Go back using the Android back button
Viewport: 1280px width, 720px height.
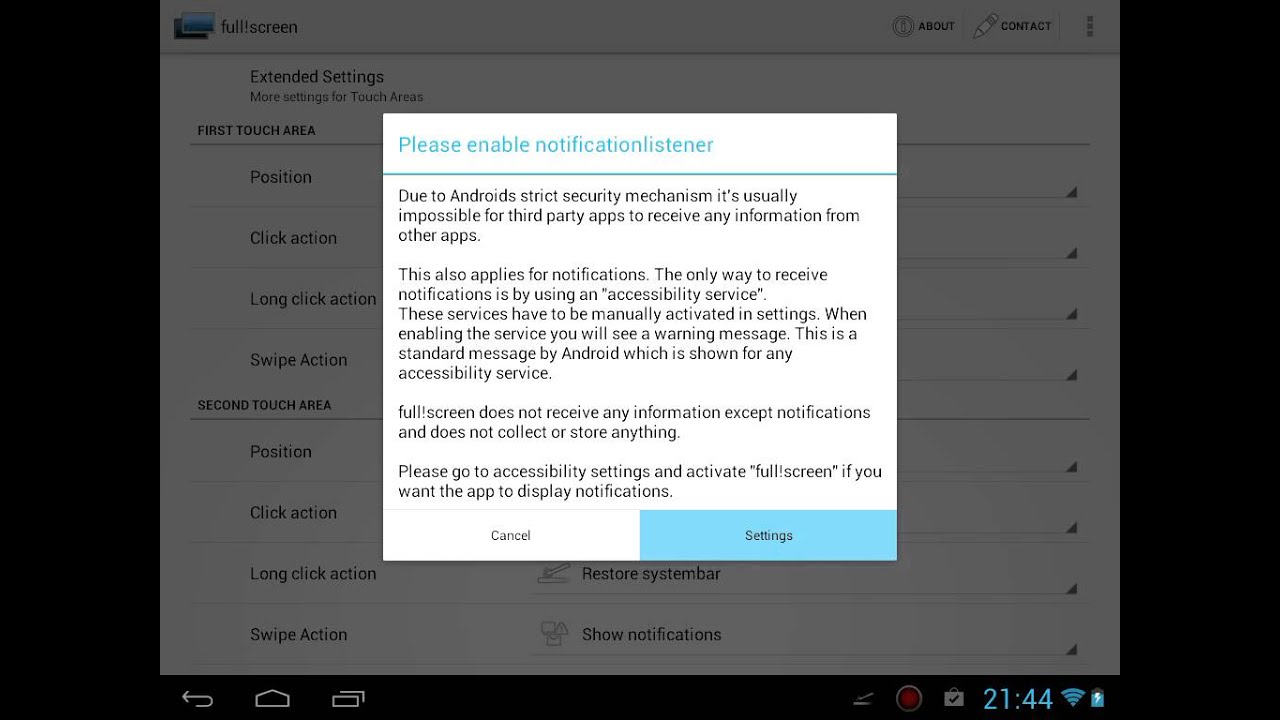click(197, 698)
